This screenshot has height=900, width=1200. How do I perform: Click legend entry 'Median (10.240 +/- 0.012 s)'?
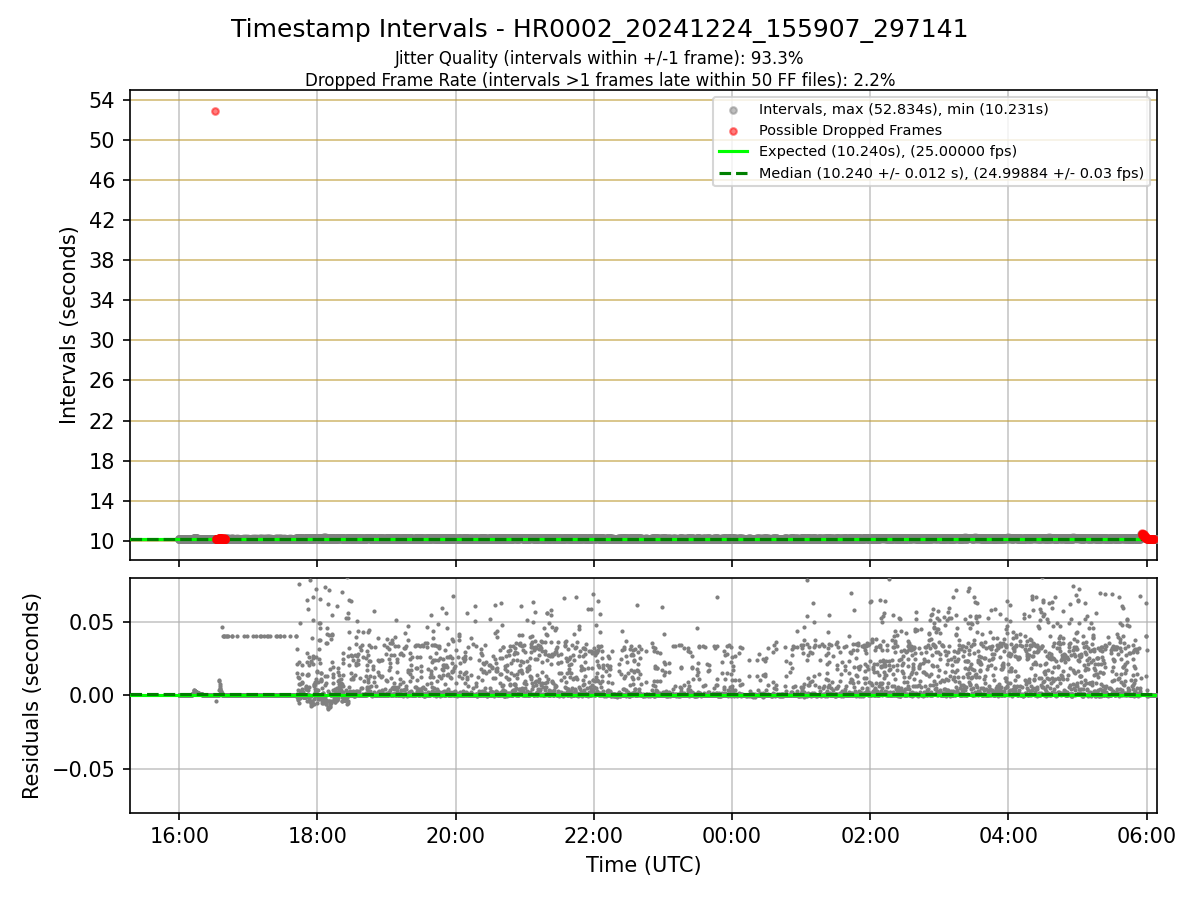(931, 173)
